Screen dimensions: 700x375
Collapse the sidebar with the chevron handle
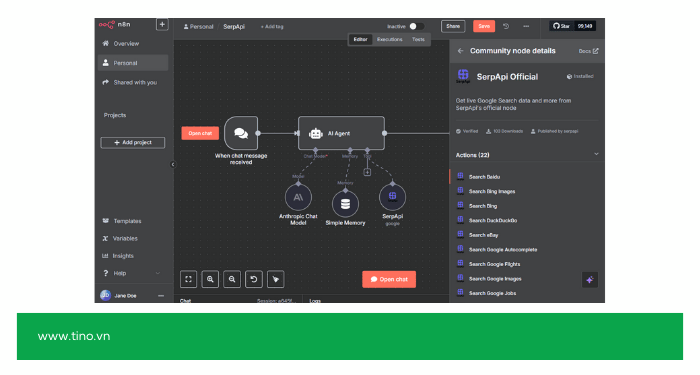pyautogui.click(x=173, y=164)
